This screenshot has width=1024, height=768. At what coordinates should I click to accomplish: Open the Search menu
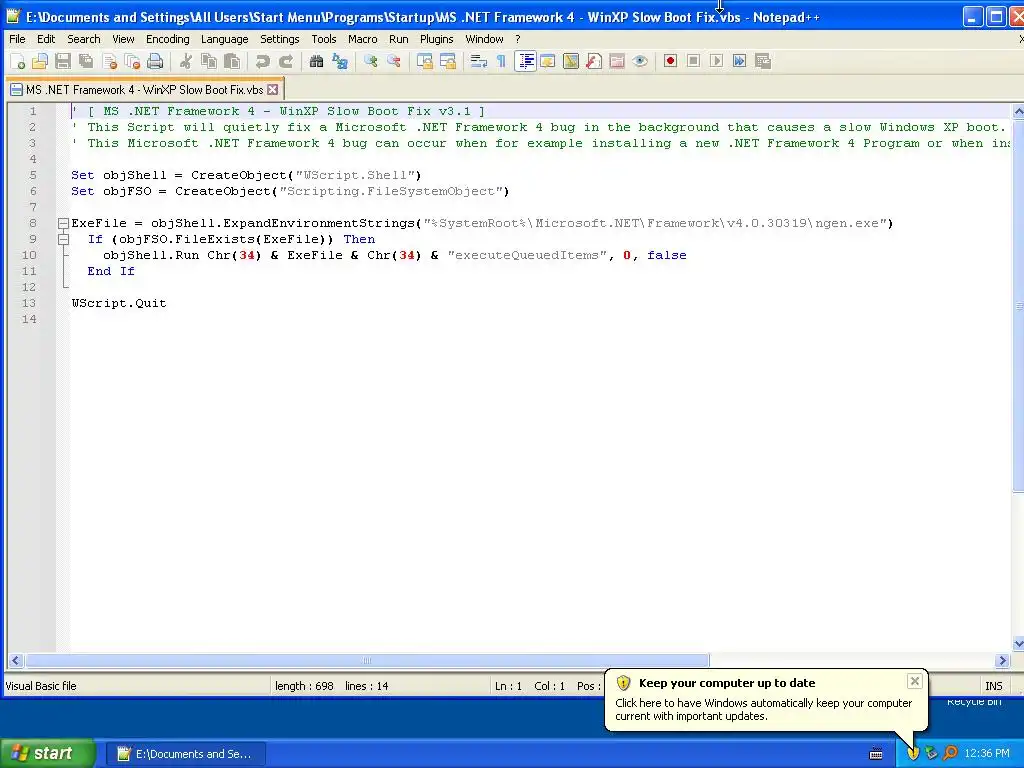84,39
